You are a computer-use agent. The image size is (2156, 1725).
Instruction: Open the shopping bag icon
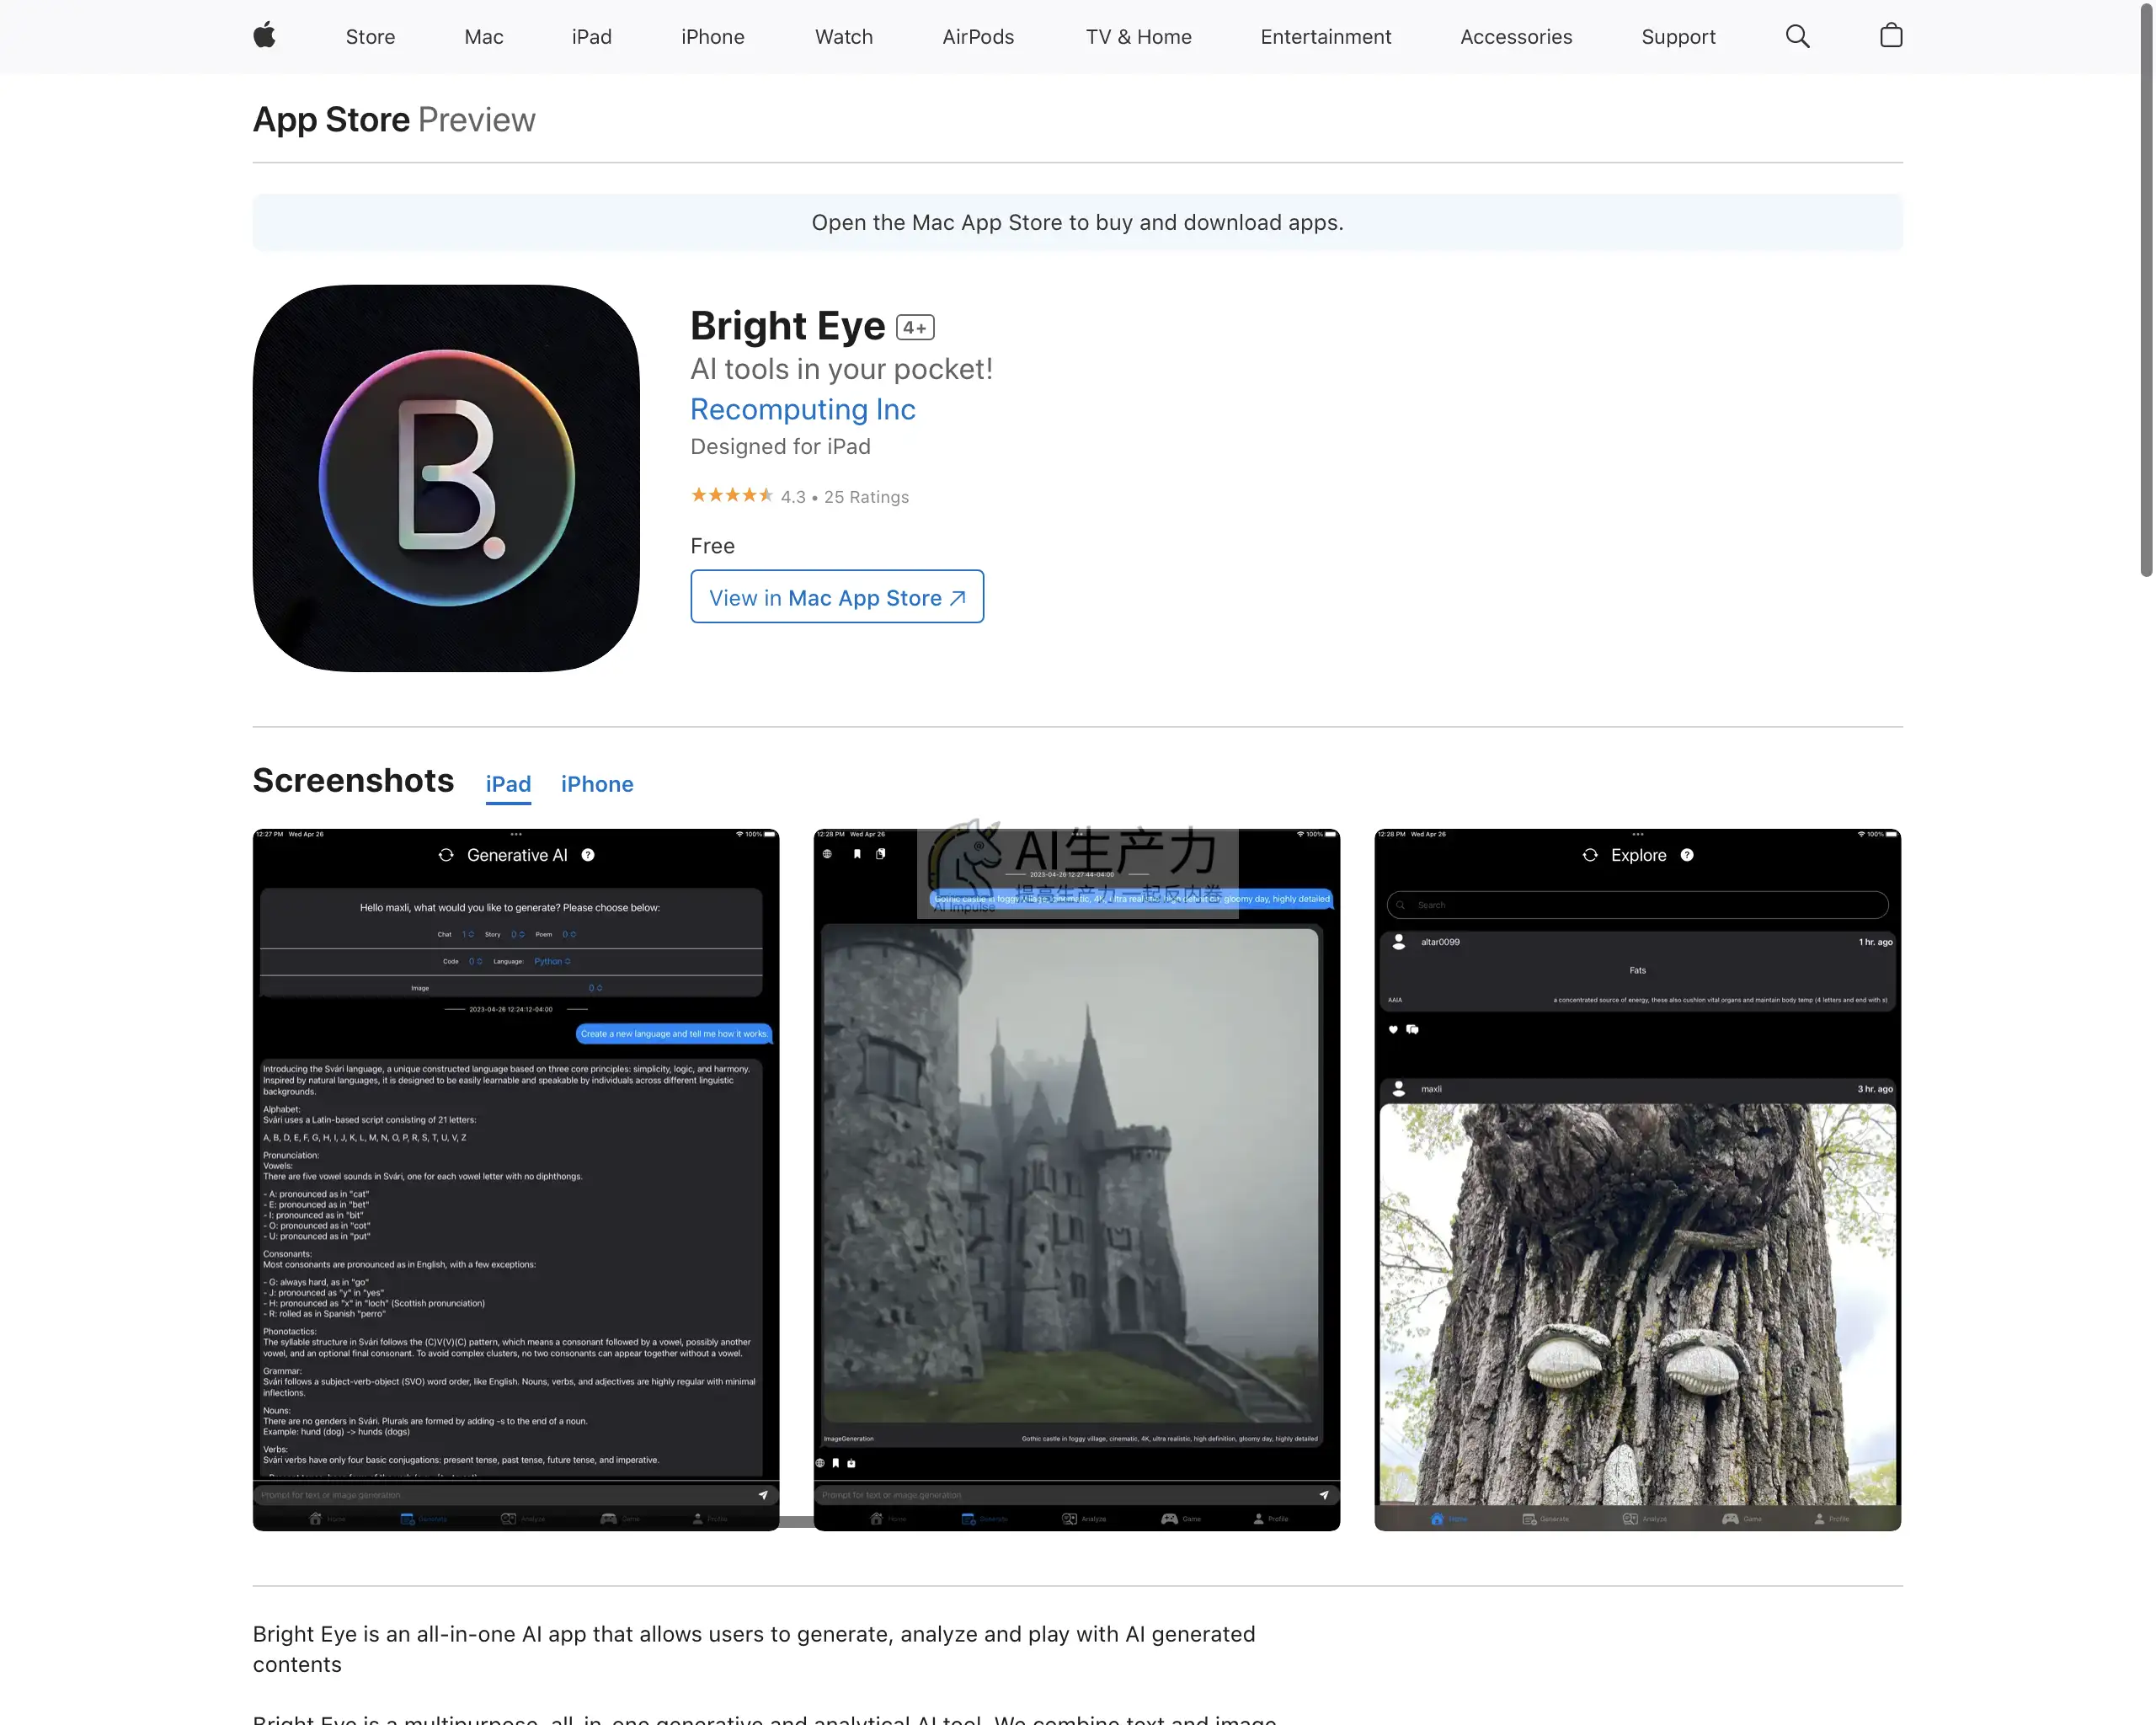coord(1890,36)
